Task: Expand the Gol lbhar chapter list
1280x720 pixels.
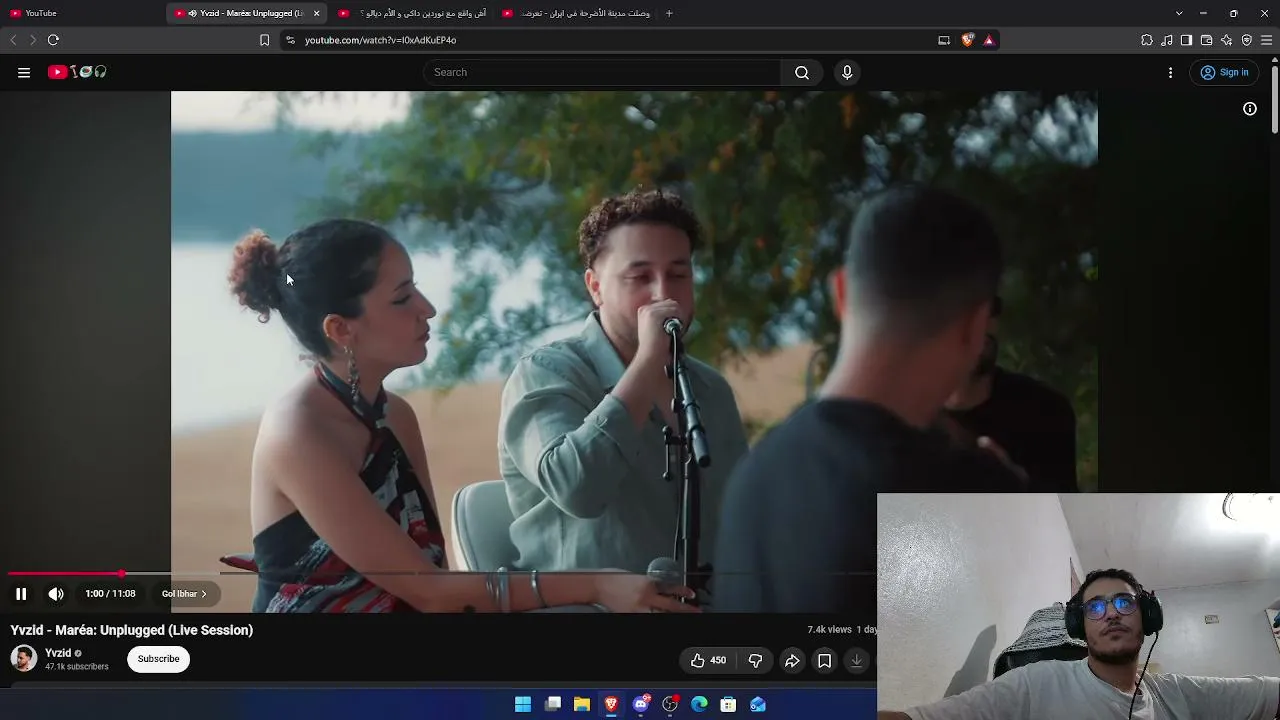Action: pos(185,594)
